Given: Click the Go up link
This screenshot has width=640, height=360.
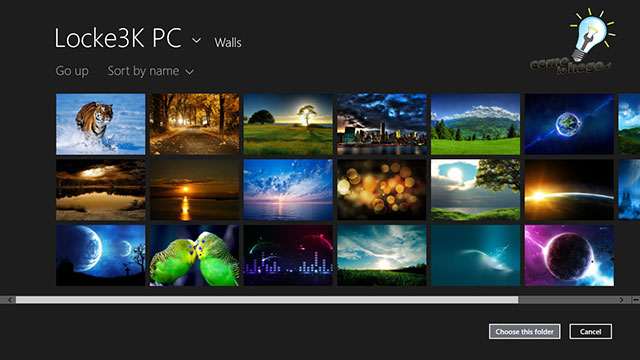Looking at the screenshot, I should (72, 71).
